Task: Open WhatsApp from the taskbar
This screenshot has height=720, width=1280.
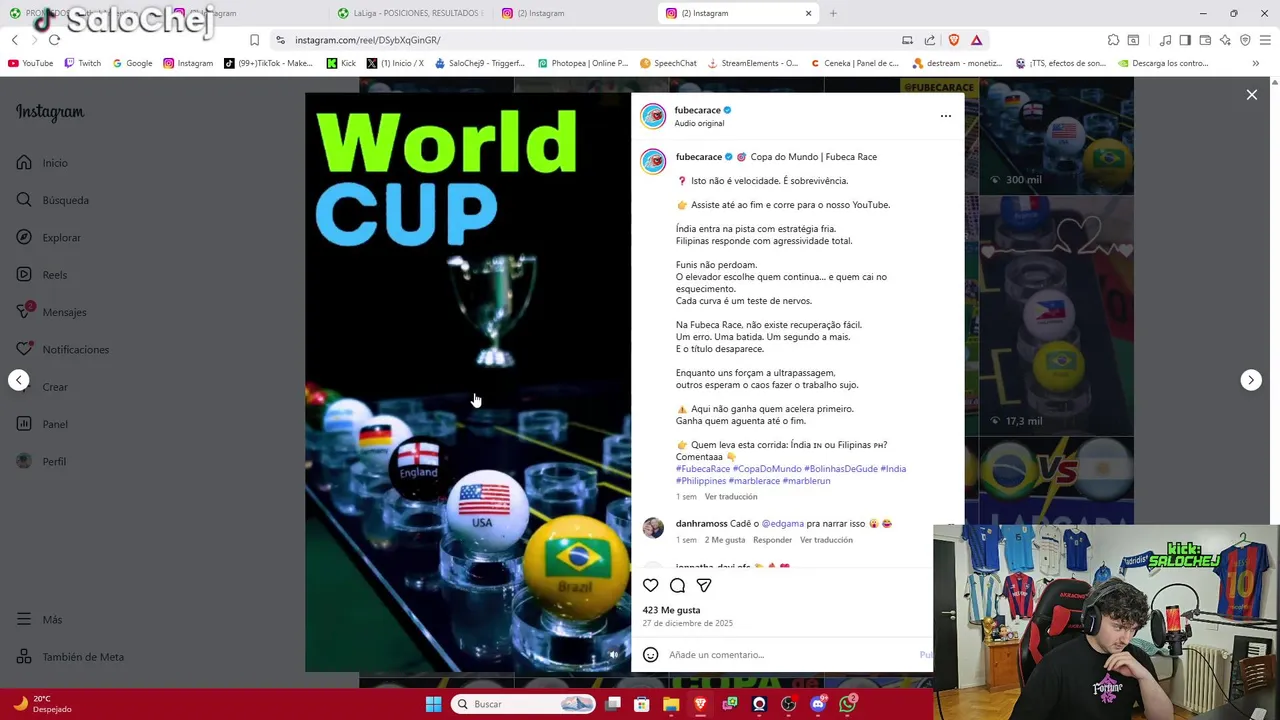Action: pos(848,704)
